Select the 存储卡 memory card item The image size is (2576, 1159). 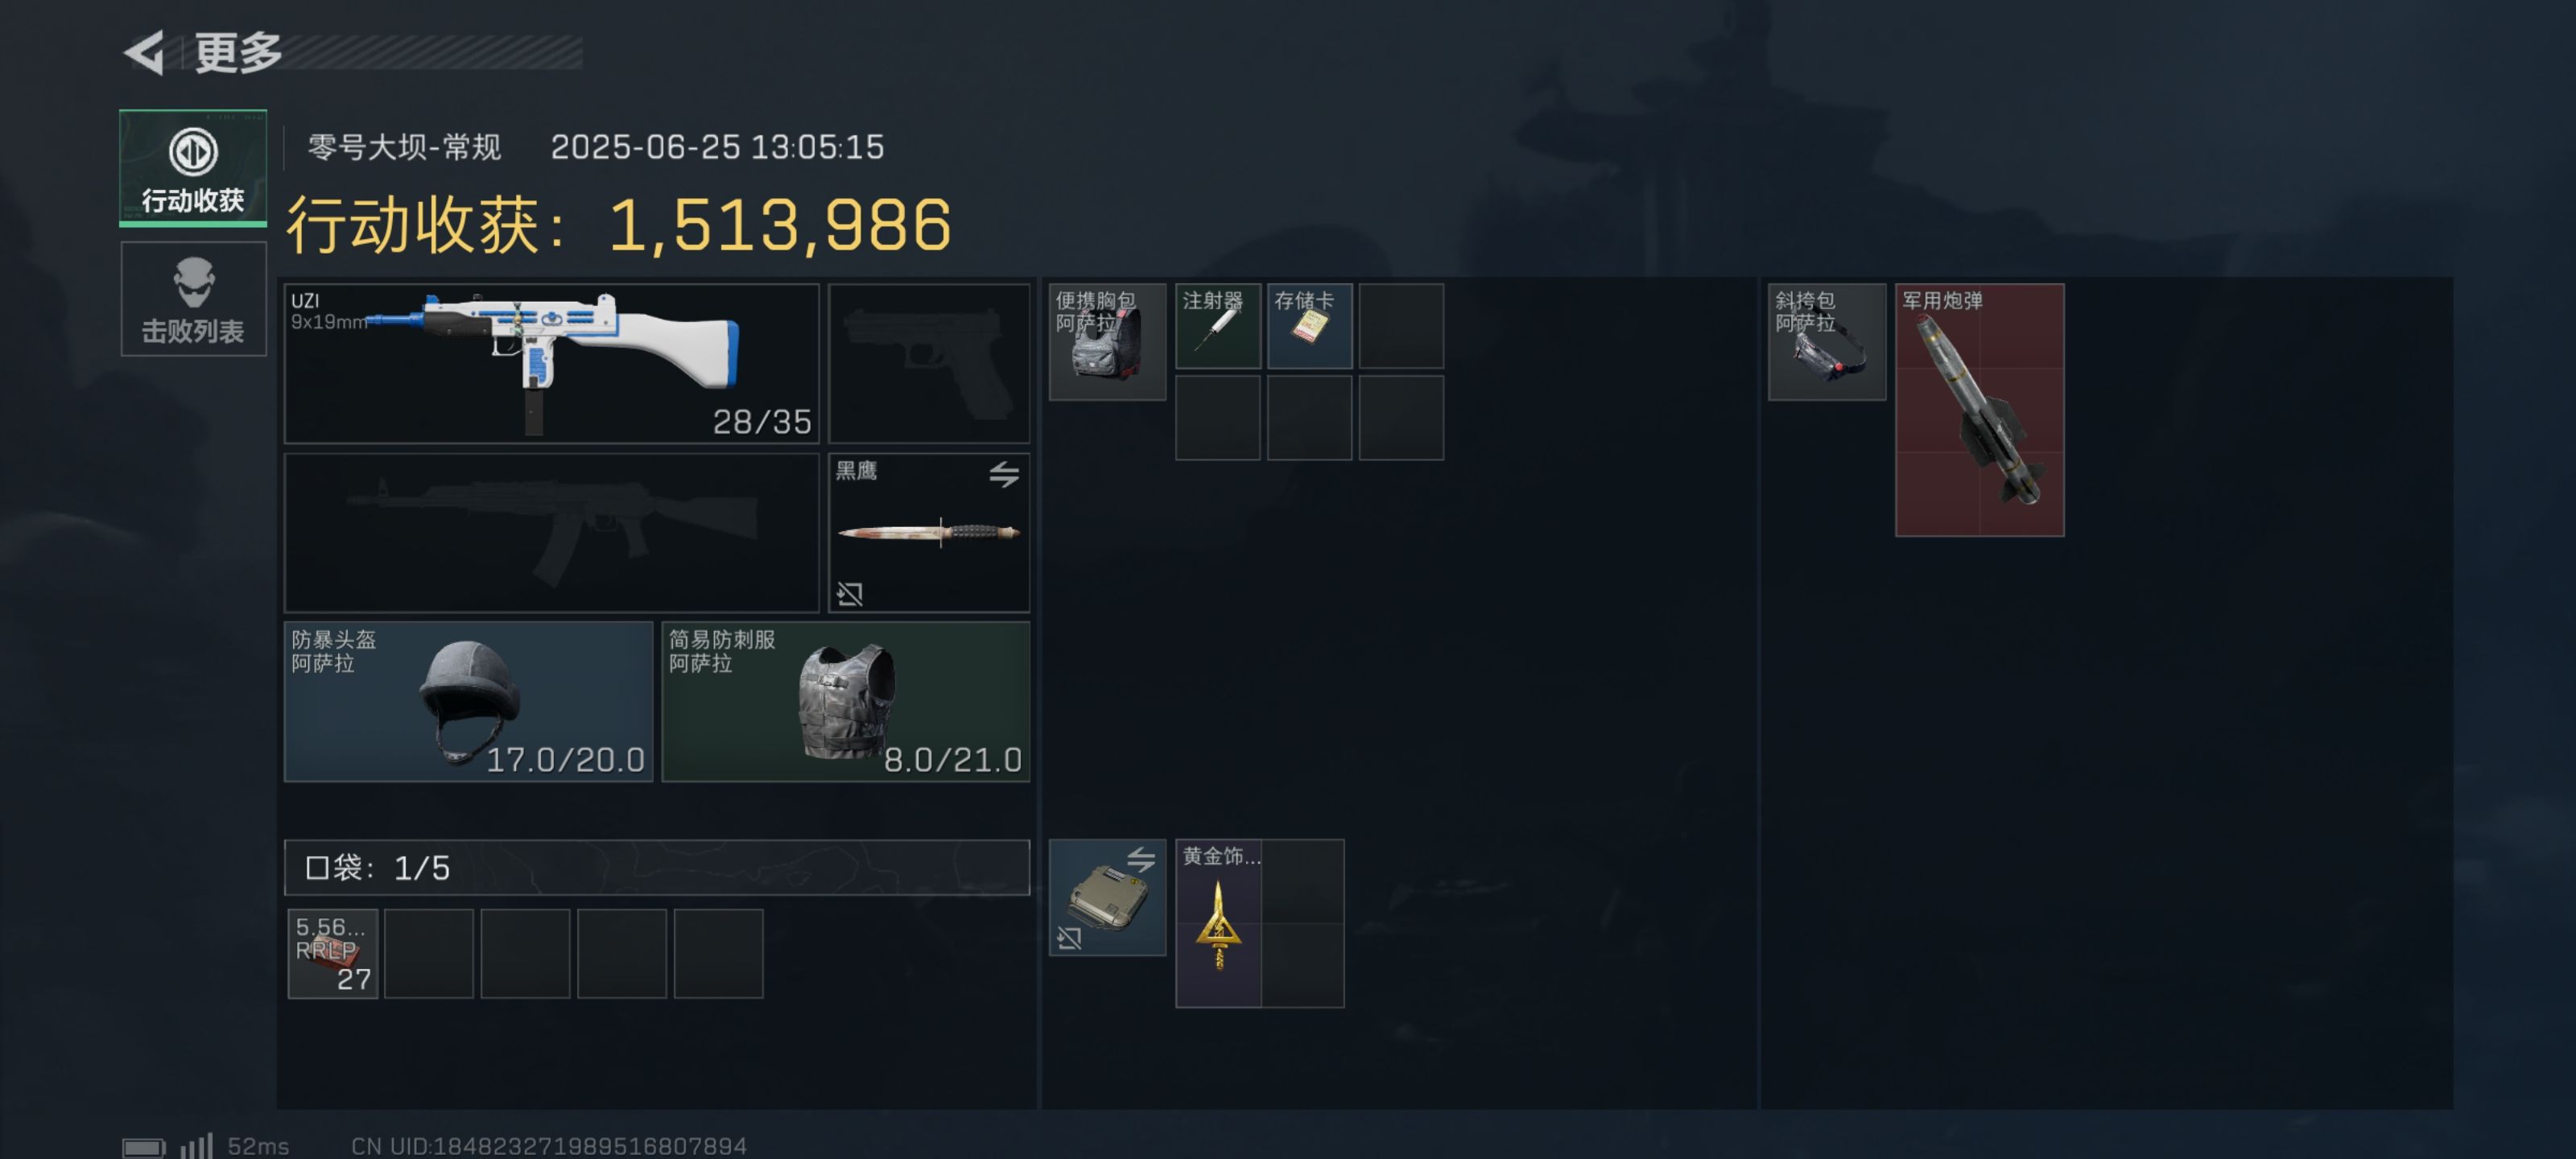coord(1310,326)
